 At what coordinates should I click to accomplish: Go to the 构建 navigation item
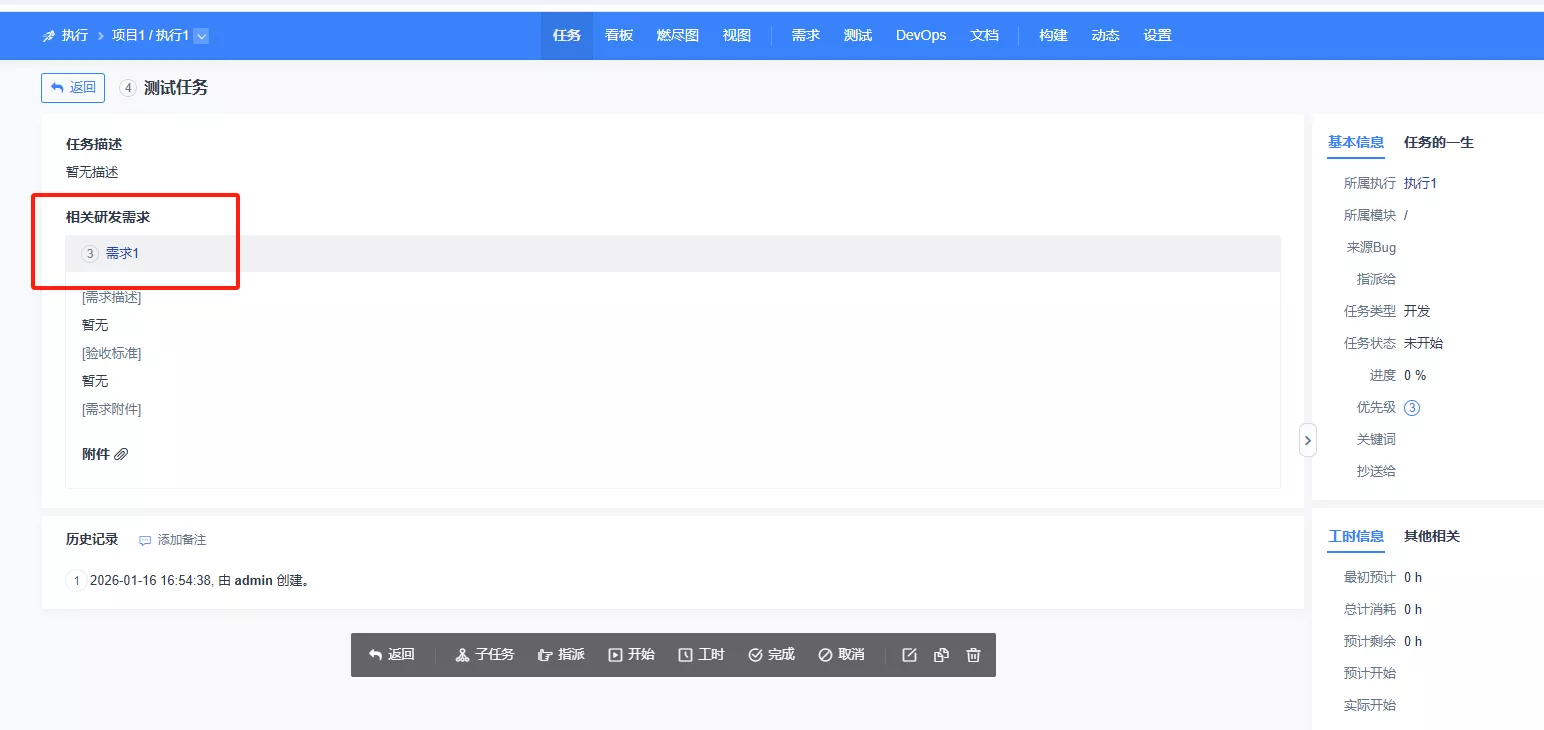coord(1053,35)
